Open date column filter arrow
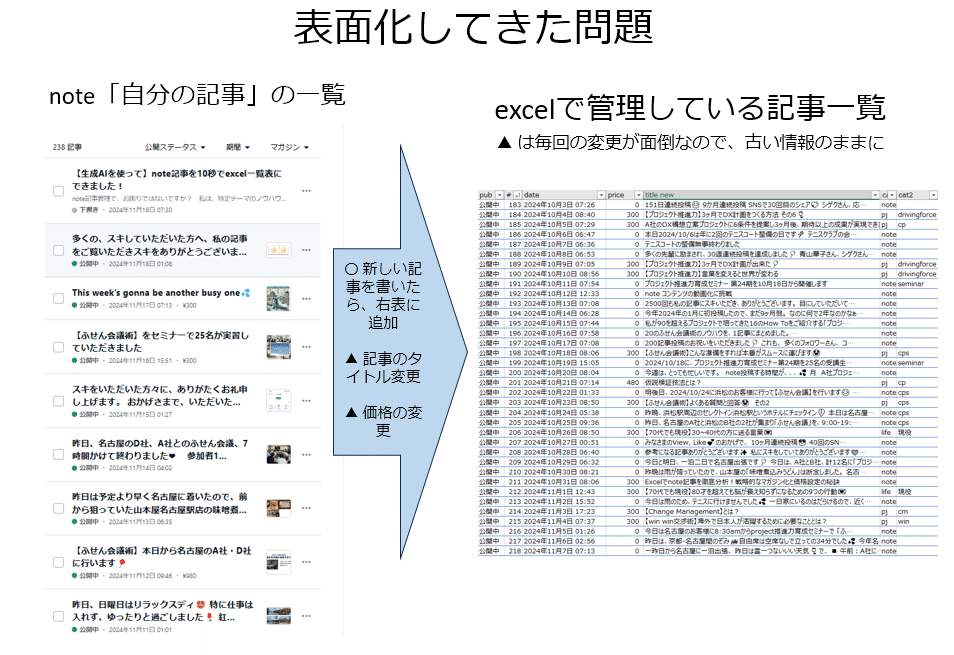The height and width of the screenshot is (655, 954). 601,195
